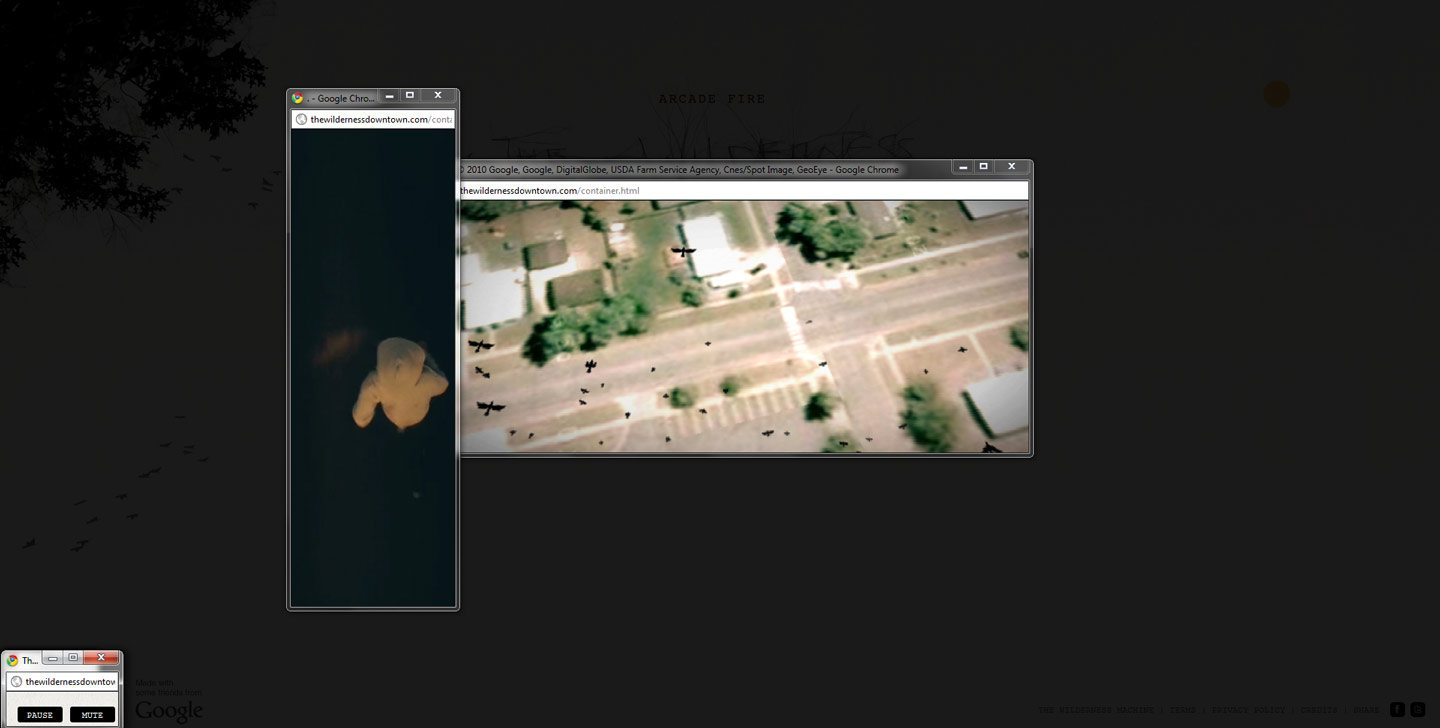
Task: Click the Chrome icon in the control popup title
Action: coord(12,660)
